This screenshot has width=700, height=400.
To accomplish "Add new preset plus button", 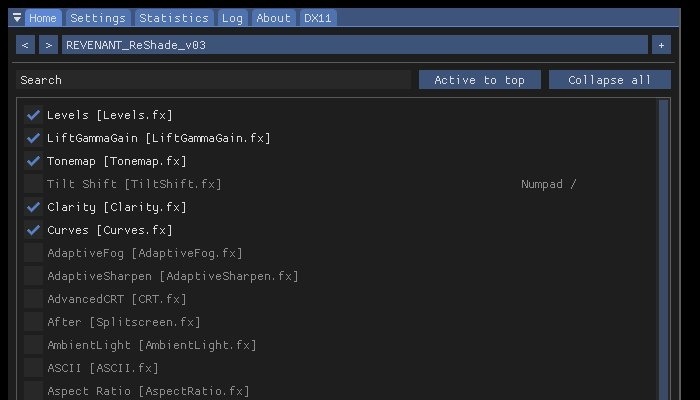I will (x=661, y=45).
